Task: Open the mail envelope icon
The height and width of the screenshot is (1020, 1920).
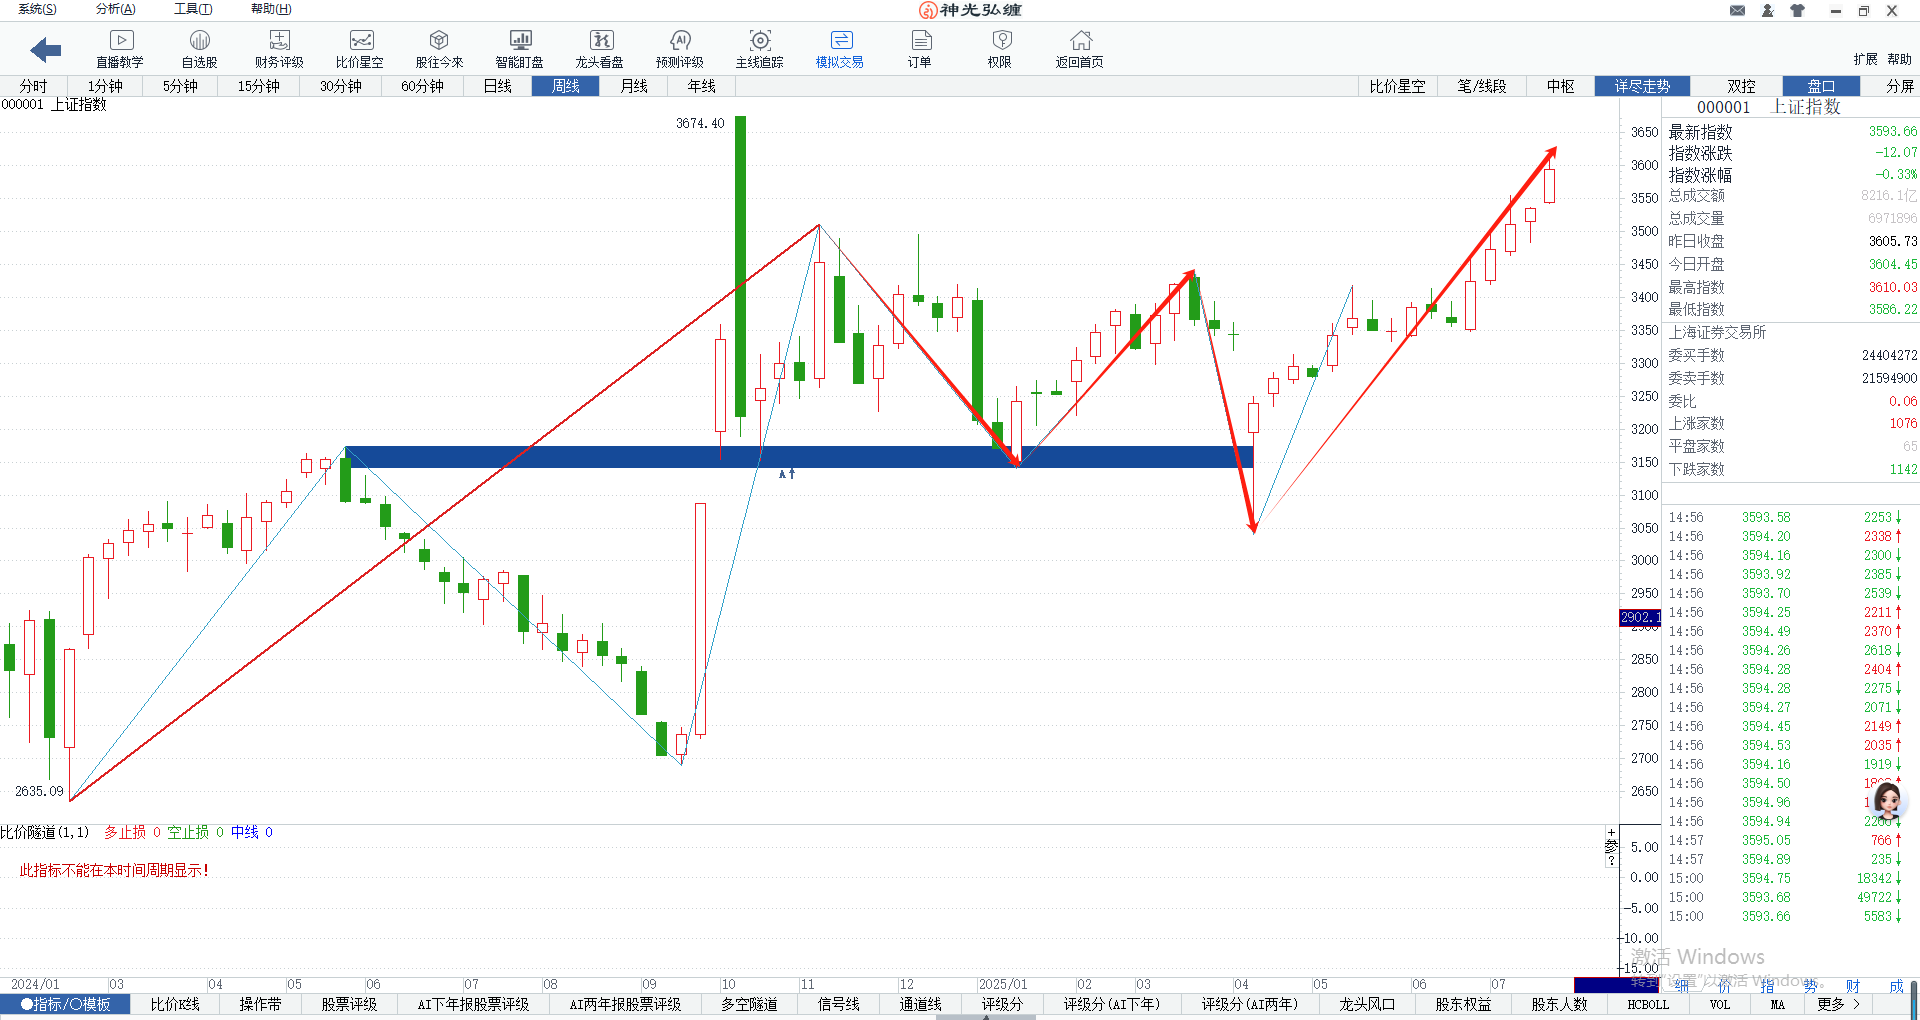Action: (x=1738, y=11)
